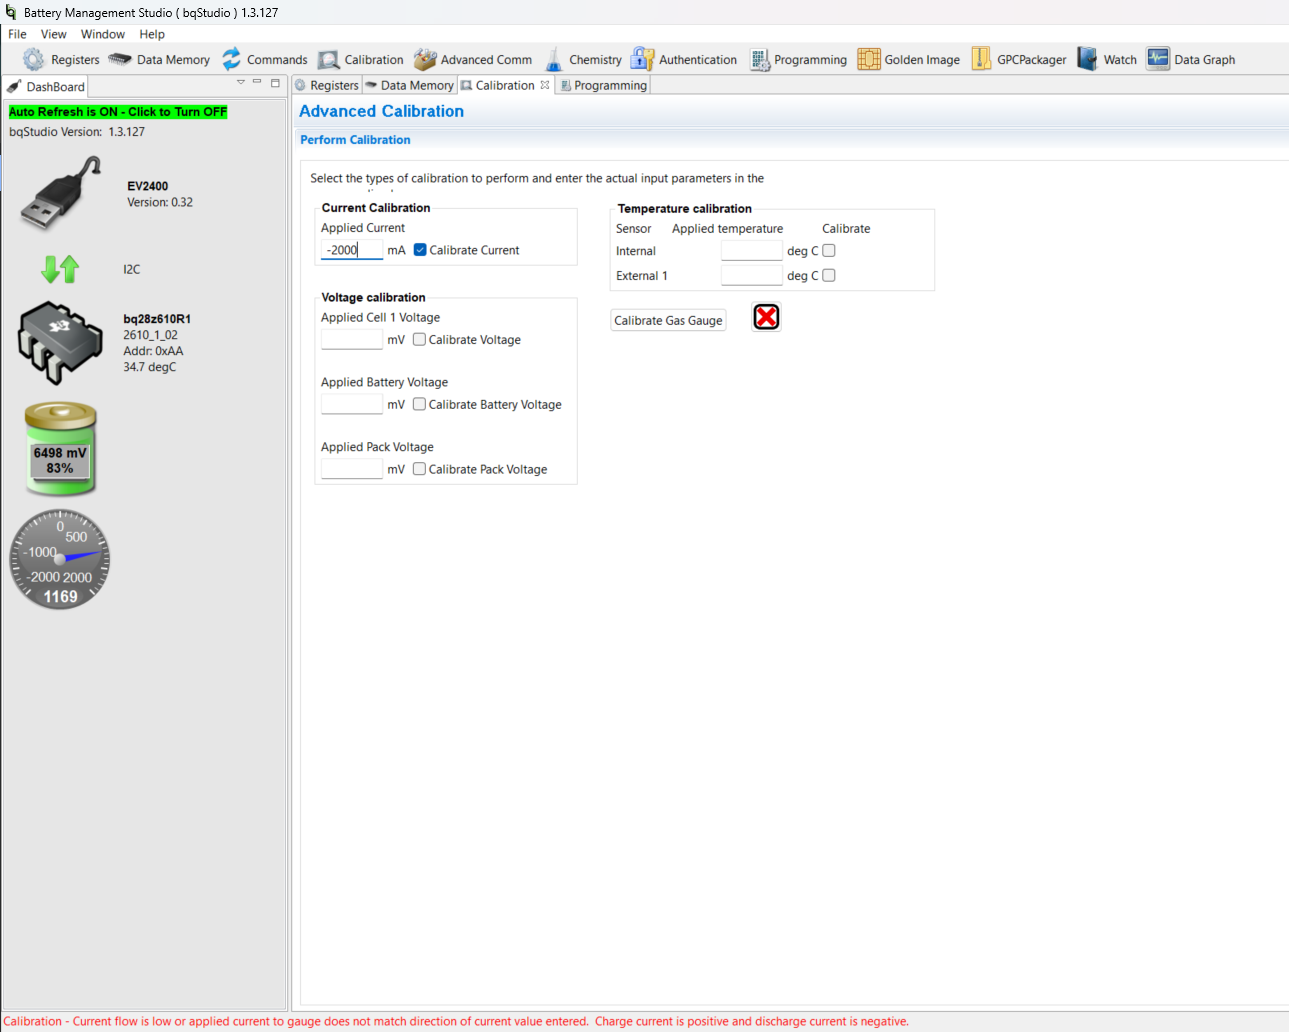Click the "Version: 0.32" EV2400 text

(x=160, y=202)
